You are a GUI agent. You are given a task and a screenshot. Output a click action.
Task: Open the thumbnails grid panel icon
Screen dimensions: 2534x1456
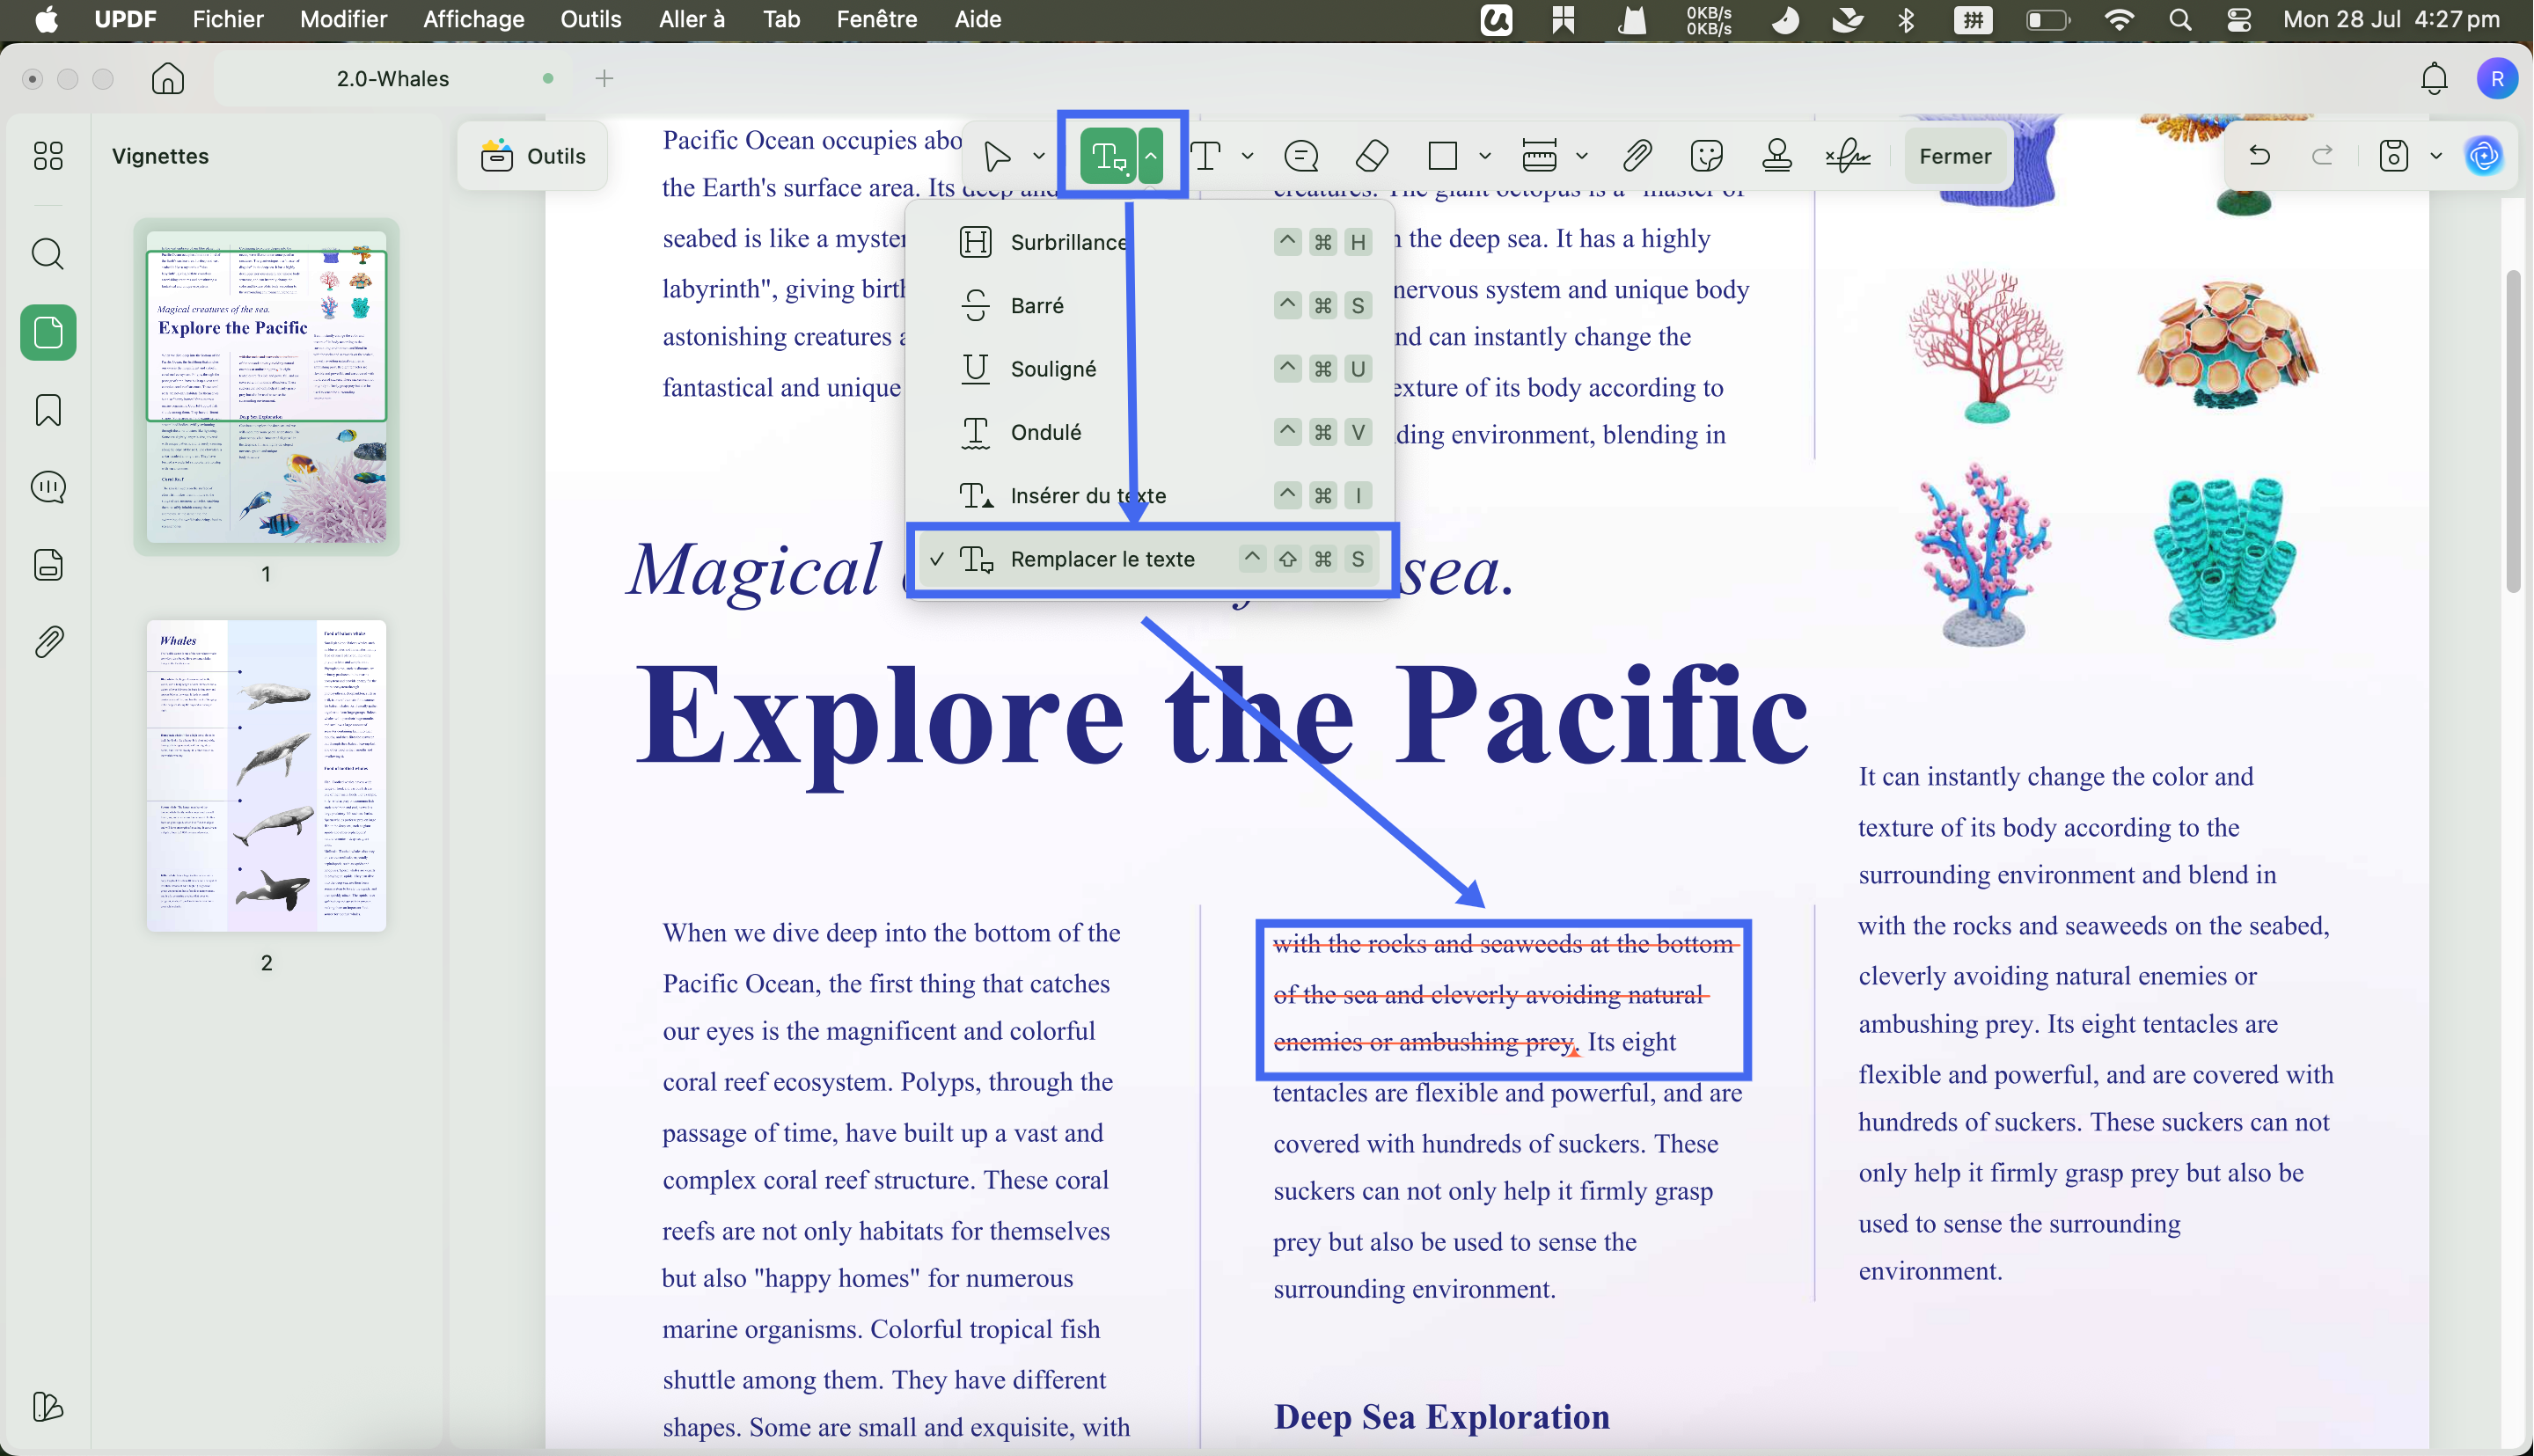coord(48,155)
